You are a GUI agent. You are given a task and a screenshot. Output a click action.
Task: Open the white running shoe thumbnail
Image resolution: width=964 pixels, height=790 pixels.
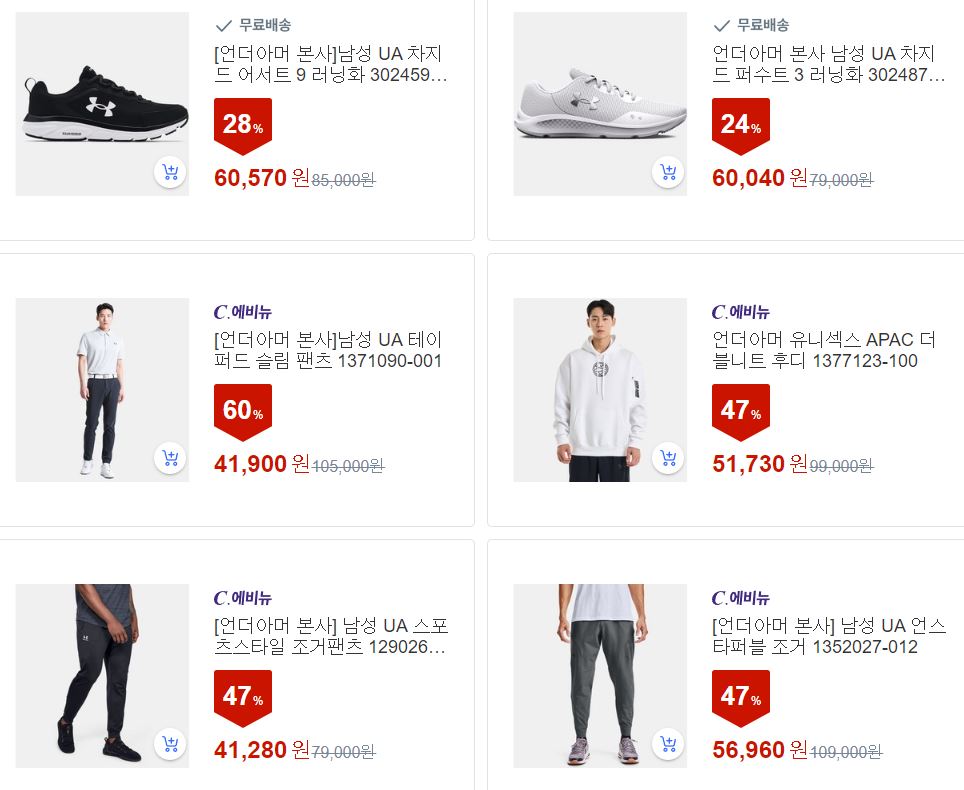[600, 104]
